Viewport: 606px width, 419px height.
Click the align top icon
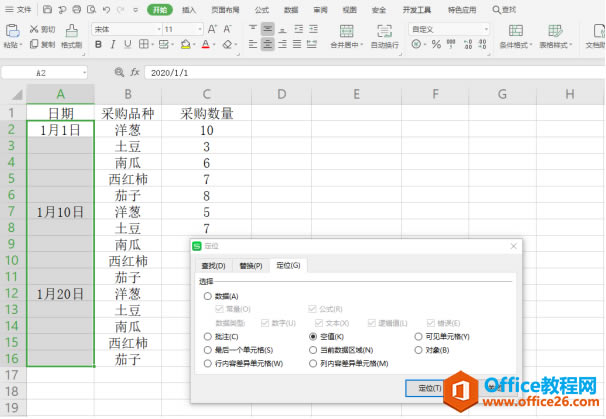click(x=253, y=29)
